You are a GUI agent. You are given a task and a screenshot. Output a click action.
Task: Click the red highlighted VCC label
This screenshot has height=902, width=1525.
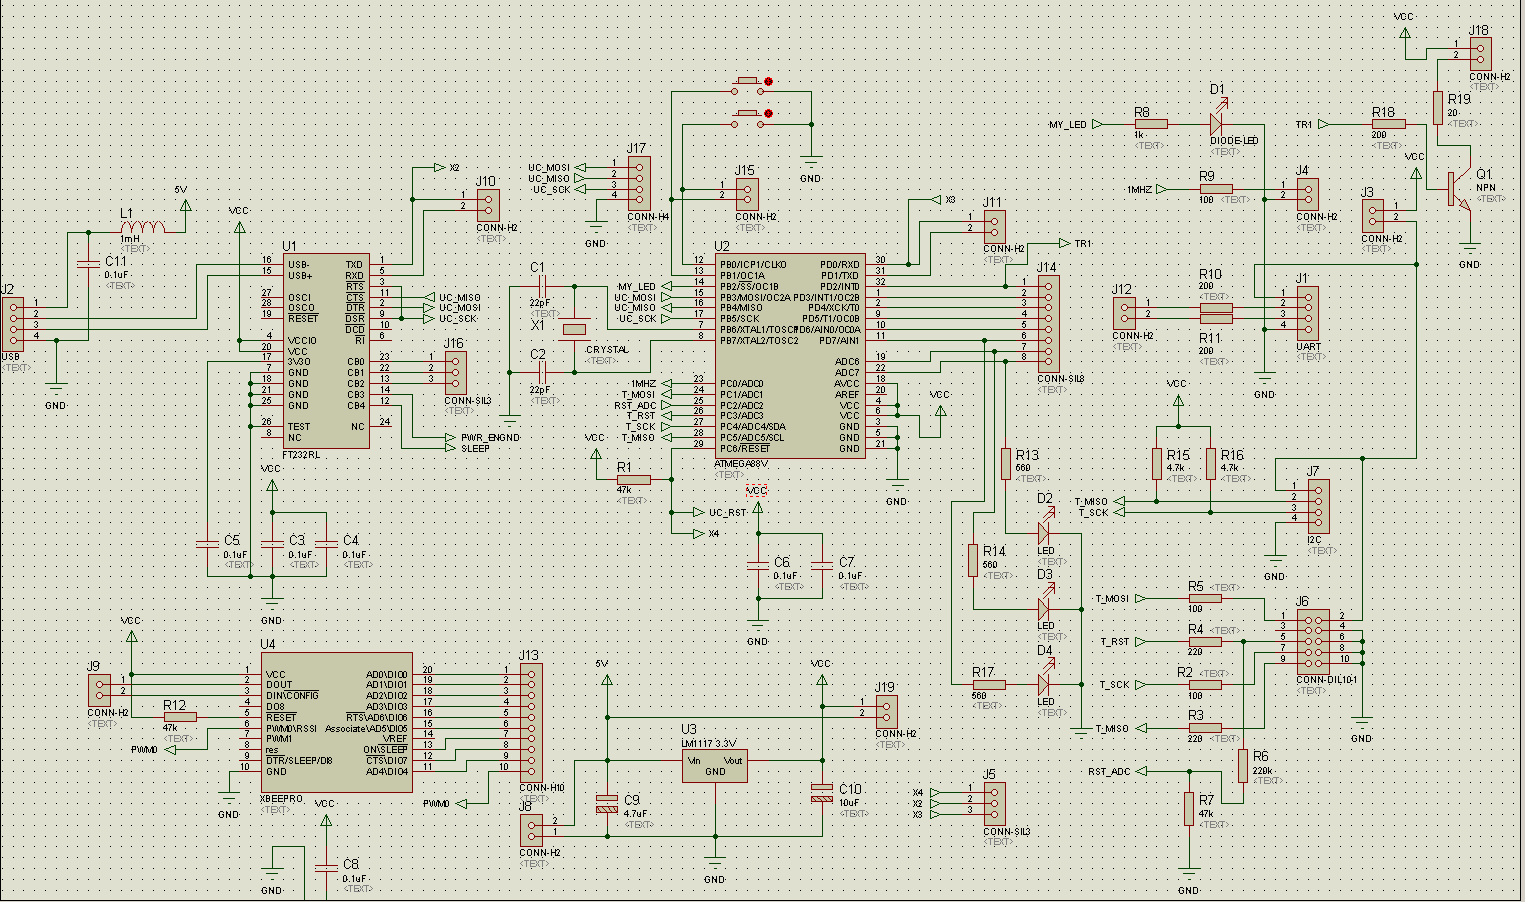757,491
